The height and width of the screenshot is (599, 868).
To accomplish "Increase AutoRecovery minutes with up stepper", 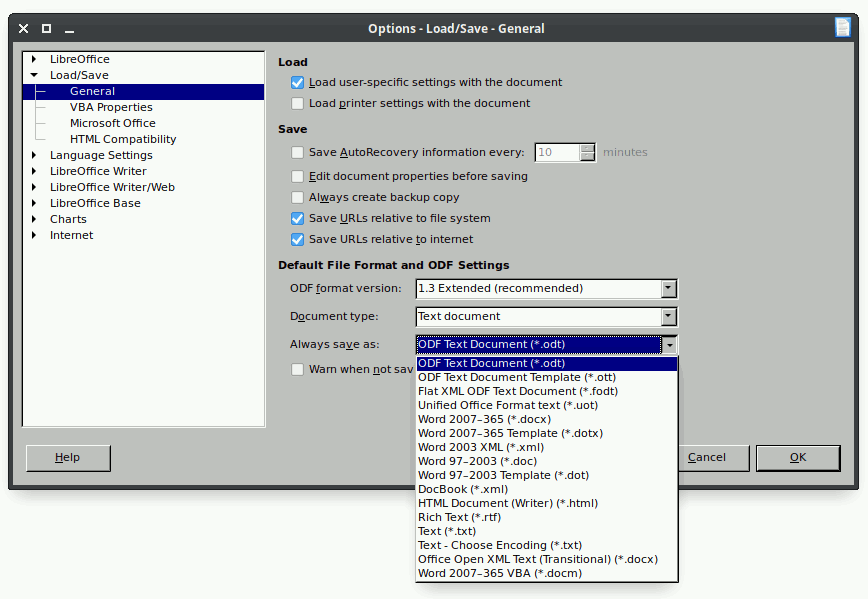I will click(587, 148).
